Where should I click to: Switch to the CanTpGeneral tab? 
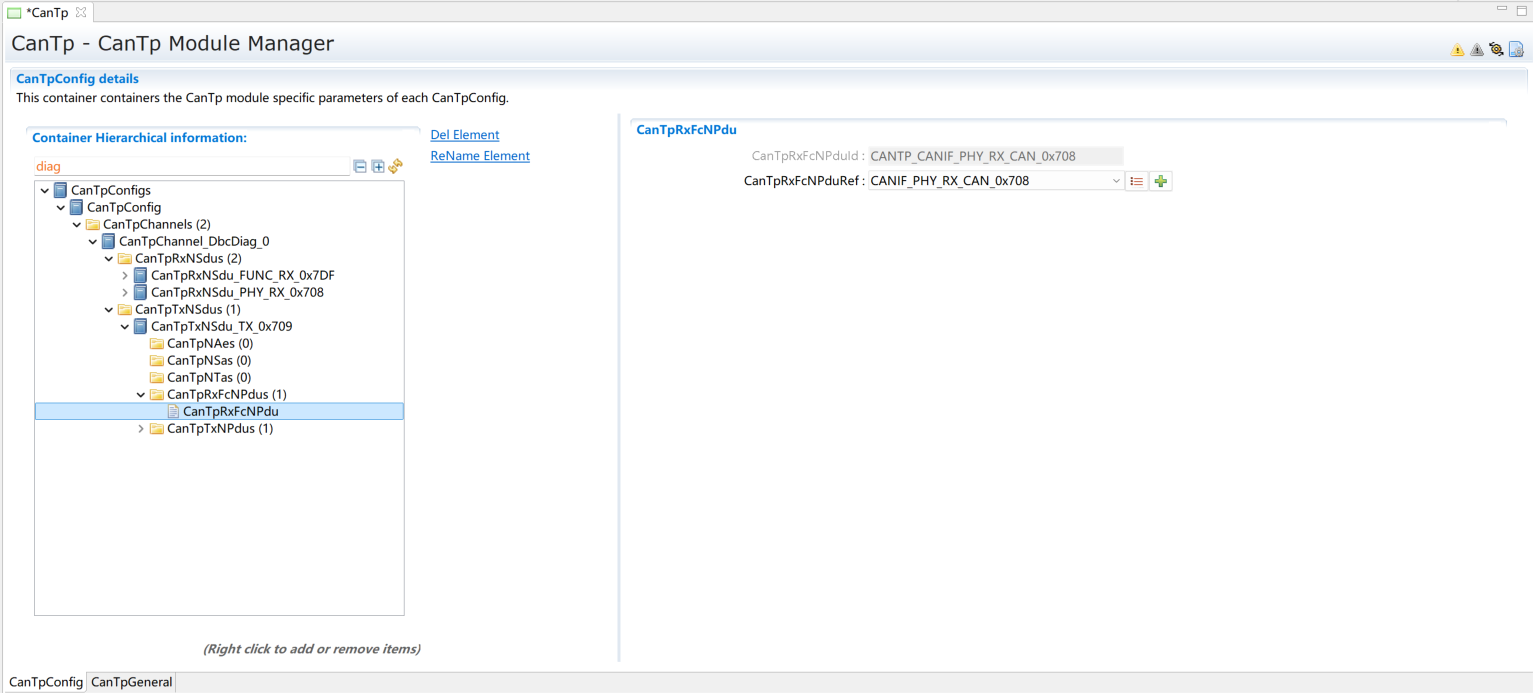point(131,682)
